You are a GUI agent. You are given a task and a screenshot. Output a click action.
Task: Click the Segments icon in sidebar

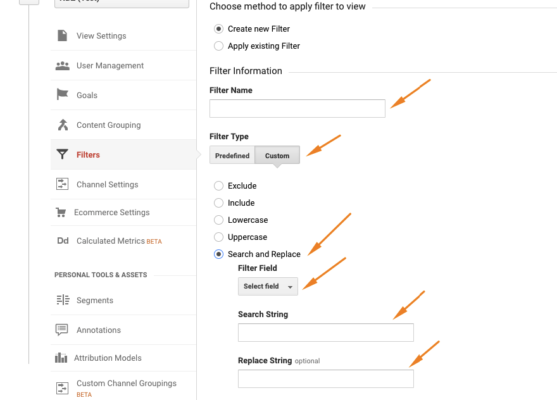tap(63, 300)
